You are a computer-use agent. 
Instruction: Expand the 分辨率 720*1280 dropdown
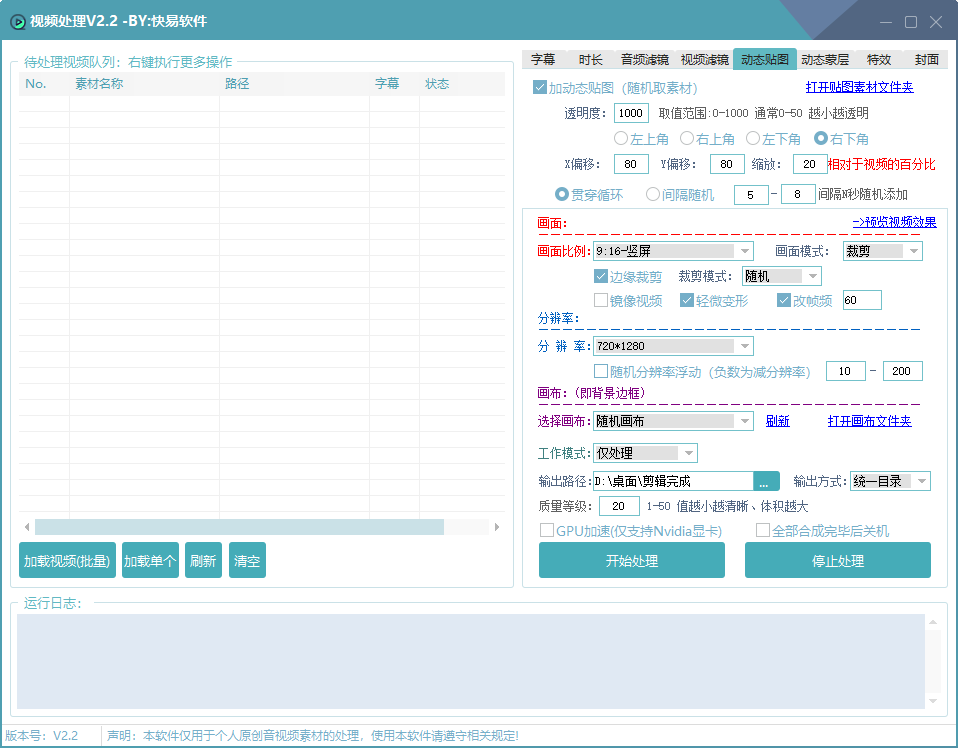click(x=673, y=346)
